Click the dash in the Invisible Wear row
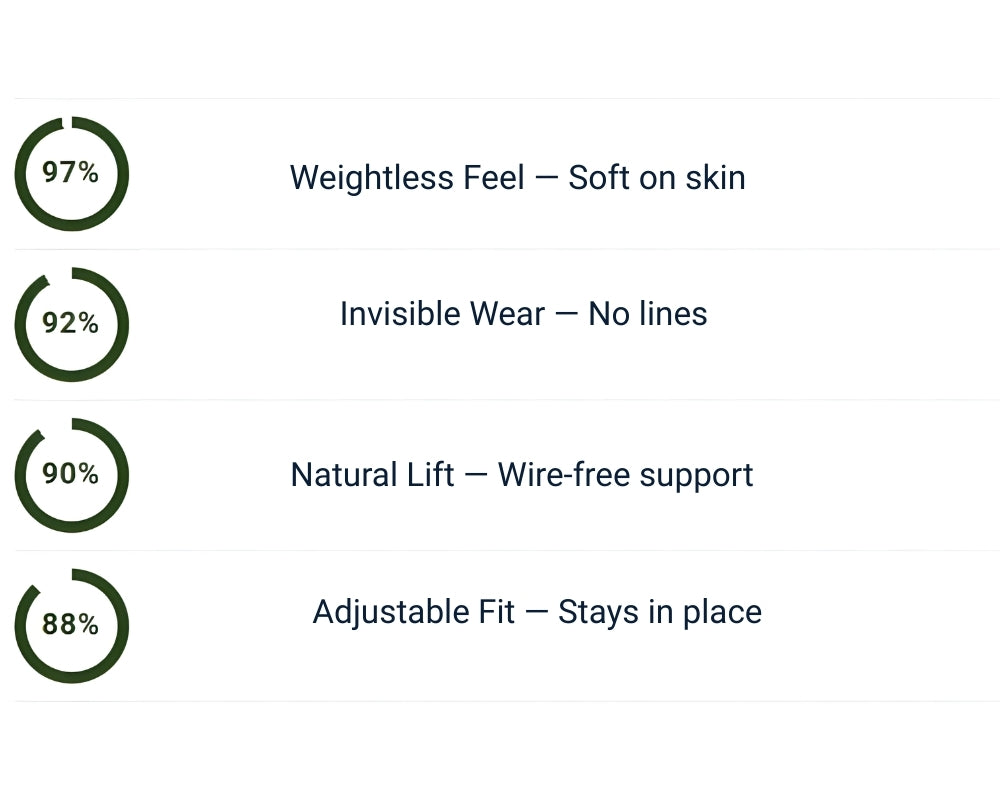Viewport: 1000px width, 800px height. coord(566,315)
